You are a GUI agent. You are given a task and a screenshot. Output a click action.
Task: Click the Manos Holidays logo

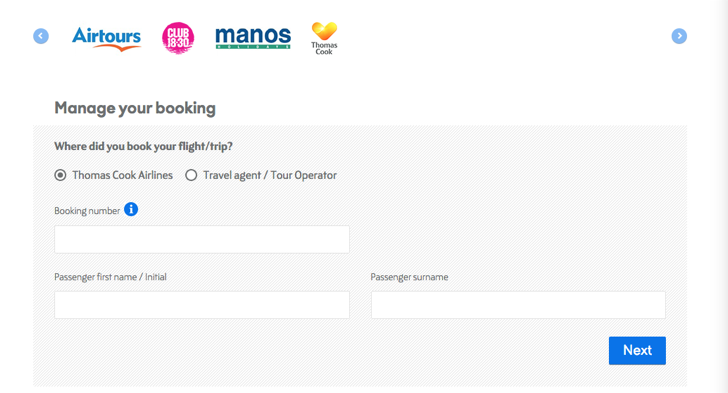[x=253, y=37]
